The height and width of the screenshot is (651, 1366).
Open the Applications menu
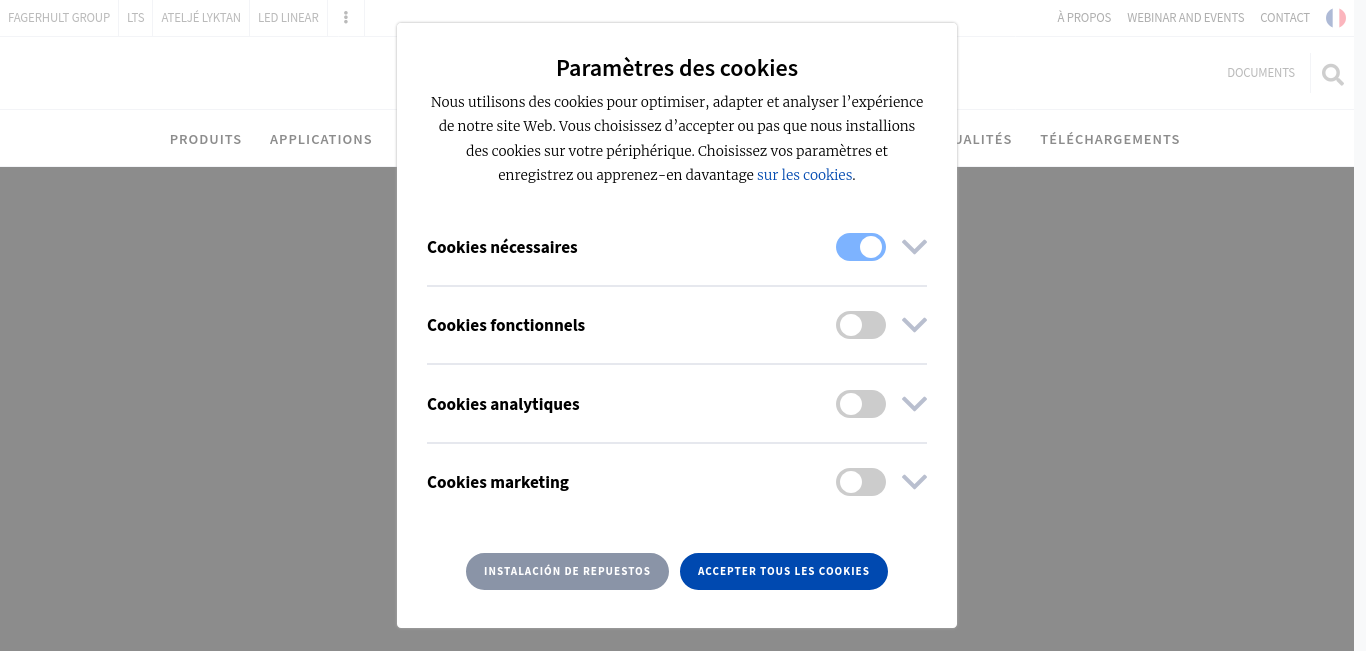(321, 139)
